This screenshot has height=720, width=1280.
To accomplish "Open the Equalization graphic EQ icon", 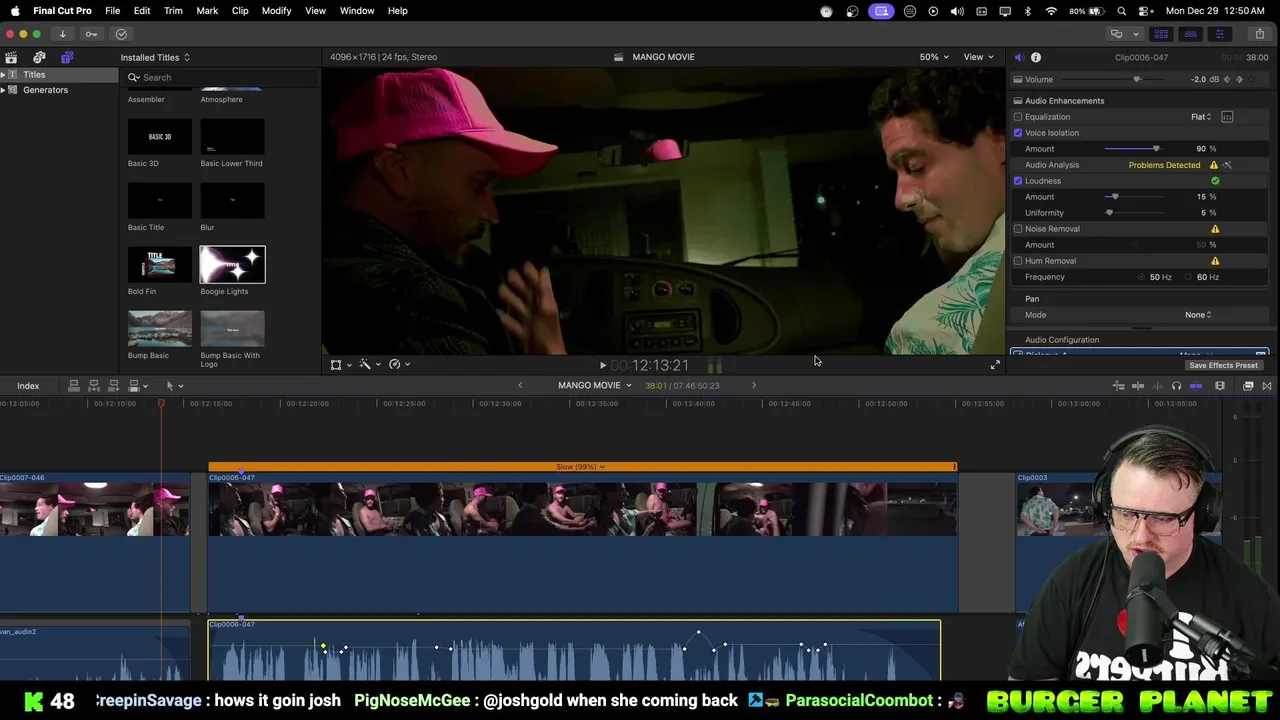I will point(1227,117).
